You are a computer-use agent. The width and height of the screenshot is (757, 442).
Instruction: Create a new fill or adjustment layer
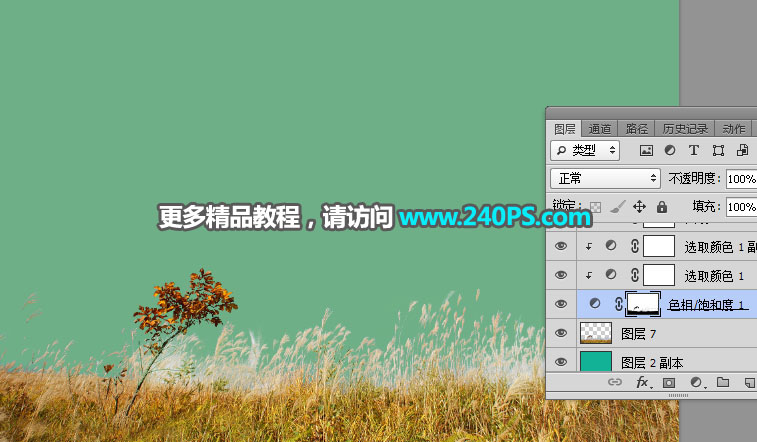click(x=696, y=382)
